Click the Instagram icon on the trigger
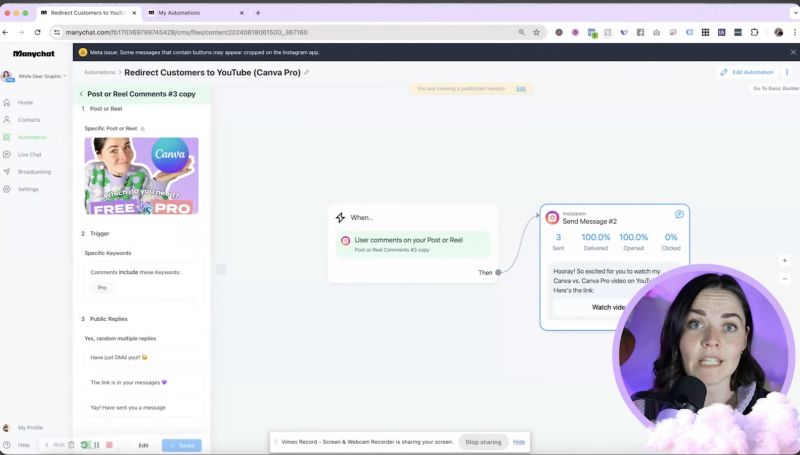Image resolution: width=800 pixels, height=455 pixels. click(345, 241)
